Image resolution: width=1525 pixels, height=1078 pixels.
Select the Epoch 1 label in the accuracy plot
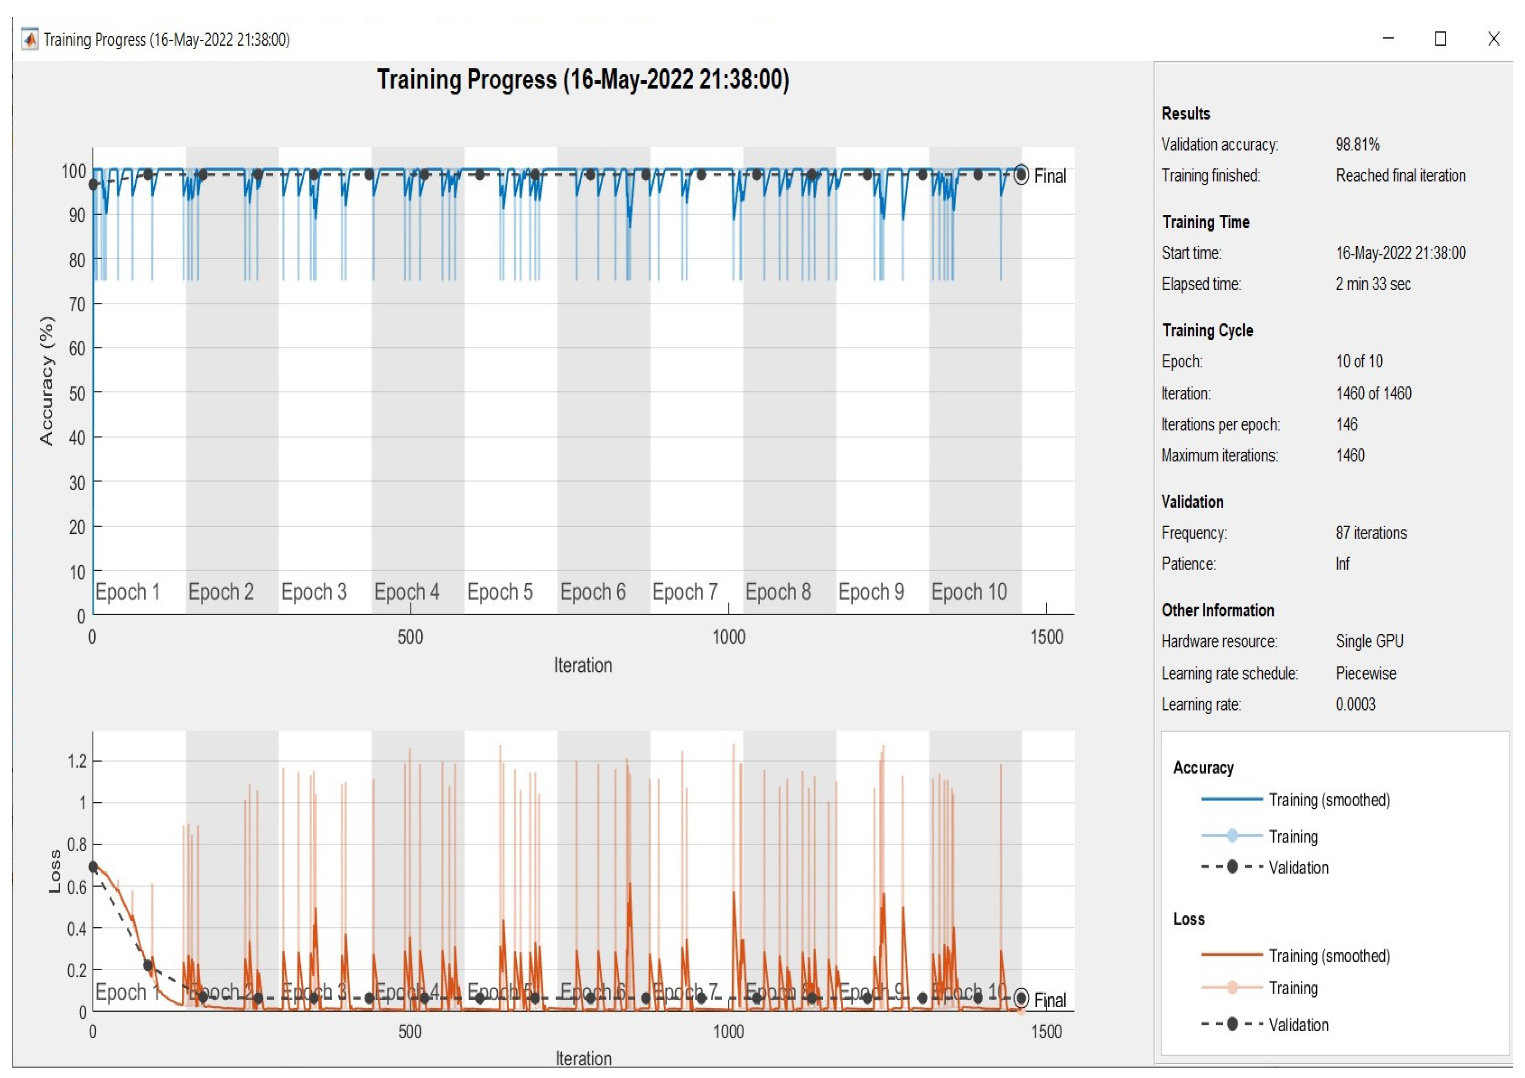(x=127, y=592)
